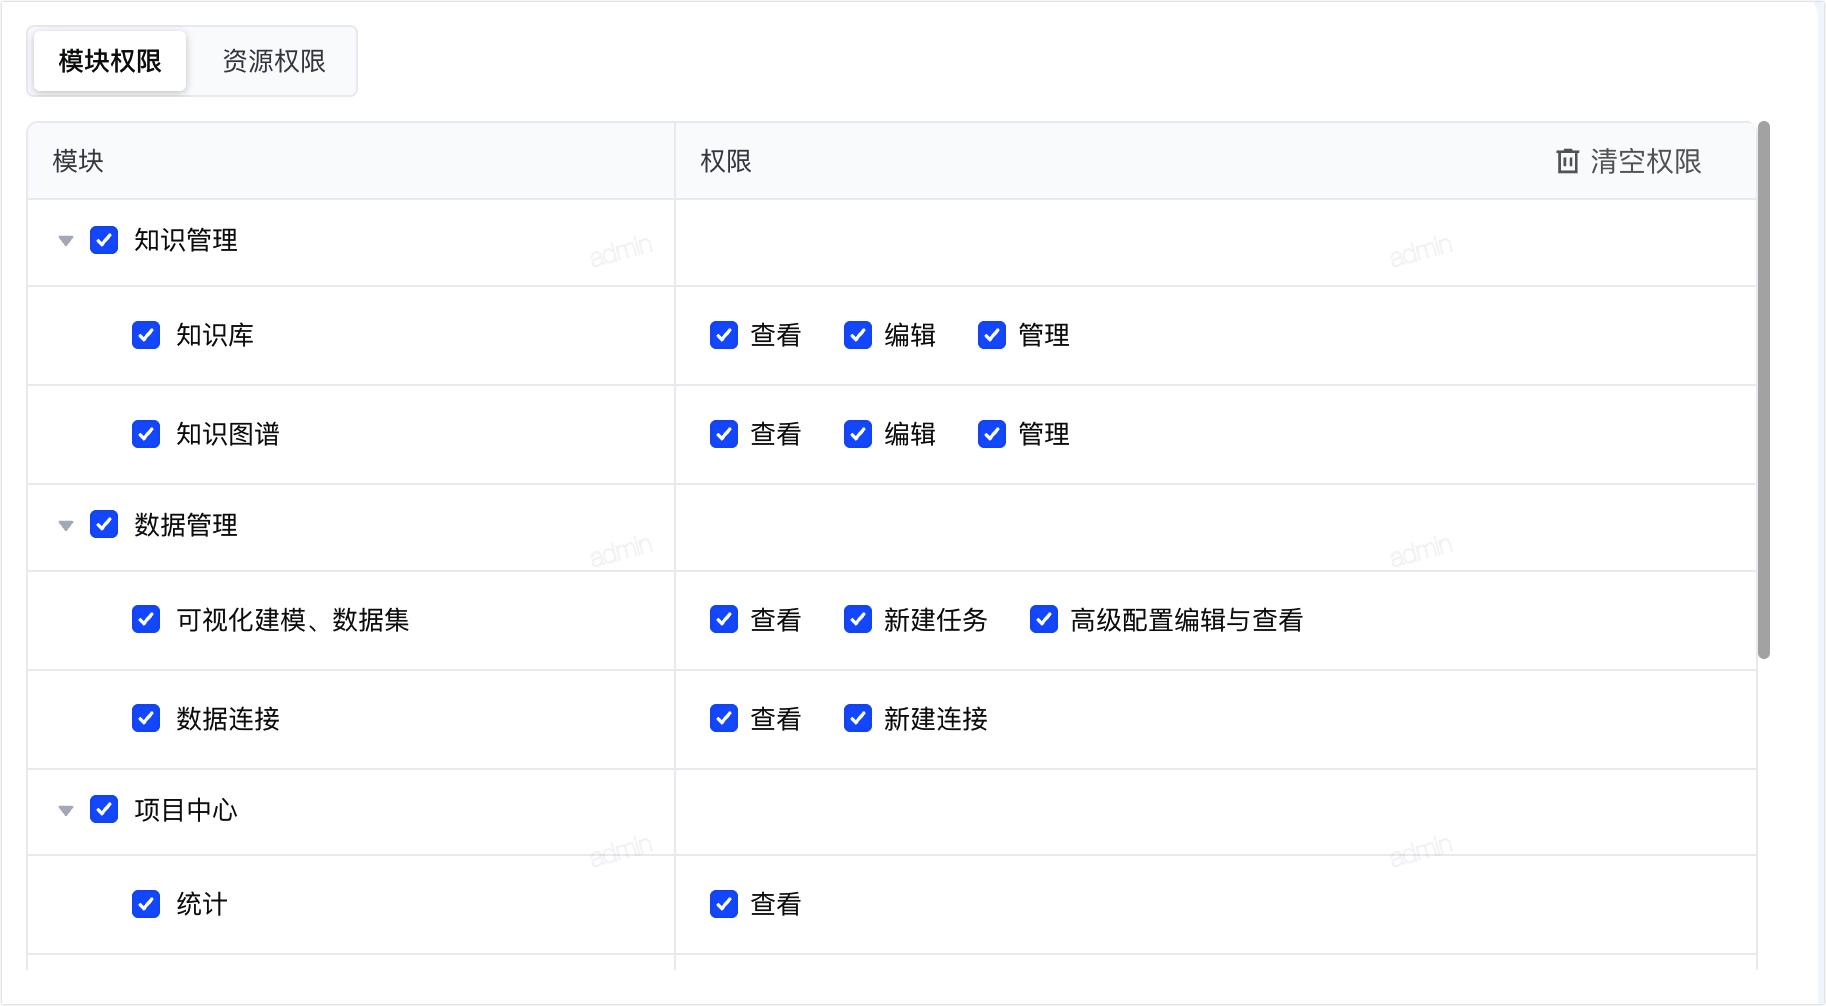Toggle 查看 permission for 数据连接
The image size is (1826, 1006).
click(724, 718)
